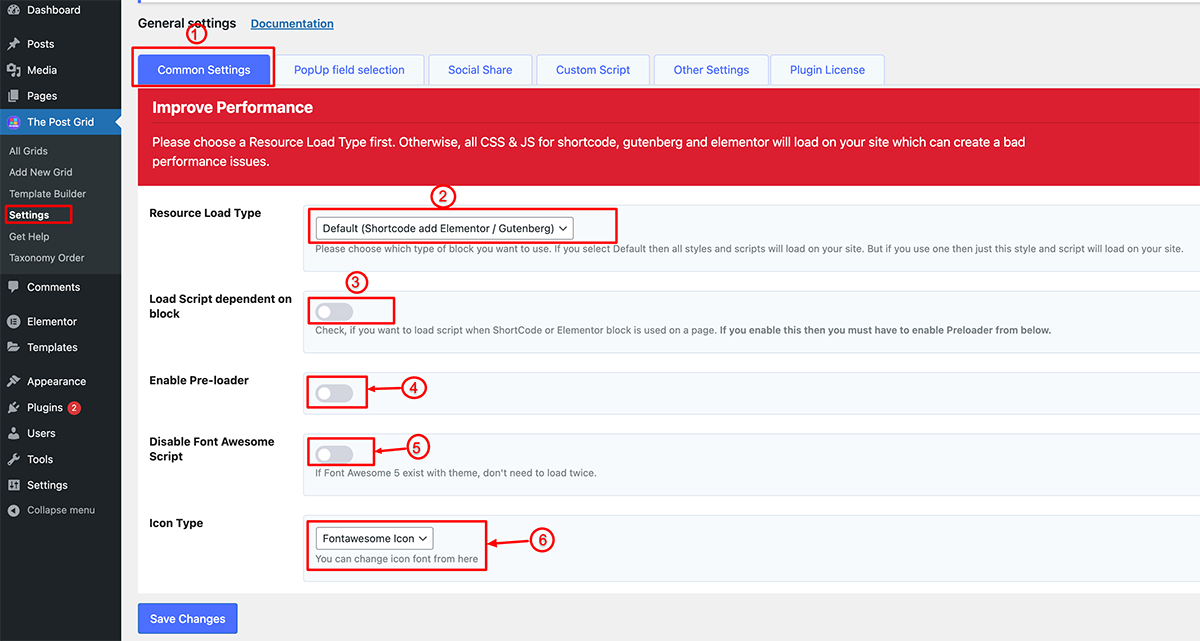The height and width of the screenshot is (641, 1200).
Task: Click the Elementor logo icon
Action: [13, 322]
